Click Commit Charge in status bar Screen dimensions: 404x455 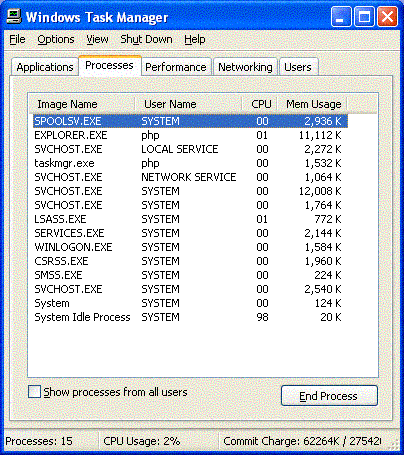pyautogui.click(x=302, y=441)
